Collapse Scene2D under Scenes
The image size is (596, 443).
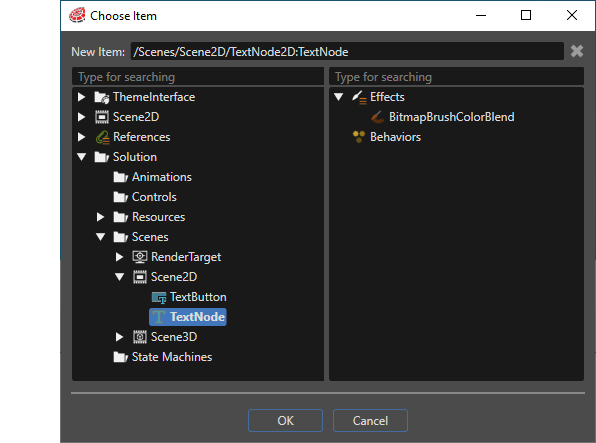pyautogui.click(x=119, y=277)
